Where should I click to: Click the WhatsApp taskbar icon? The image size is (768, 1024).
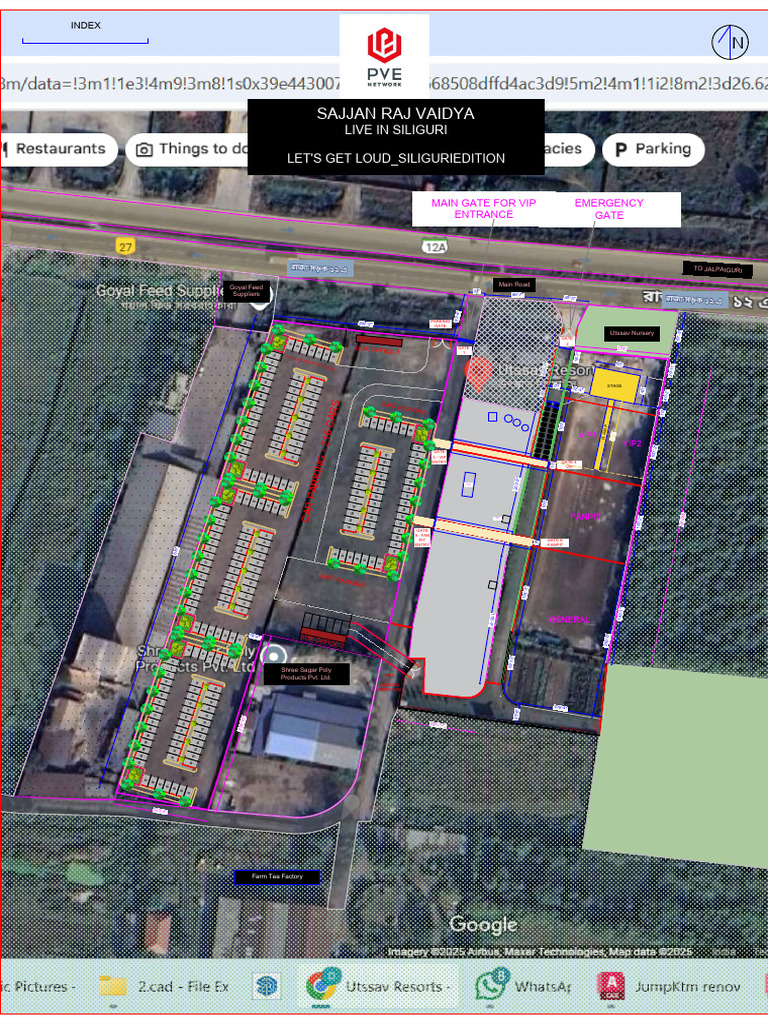click(491, 985)
